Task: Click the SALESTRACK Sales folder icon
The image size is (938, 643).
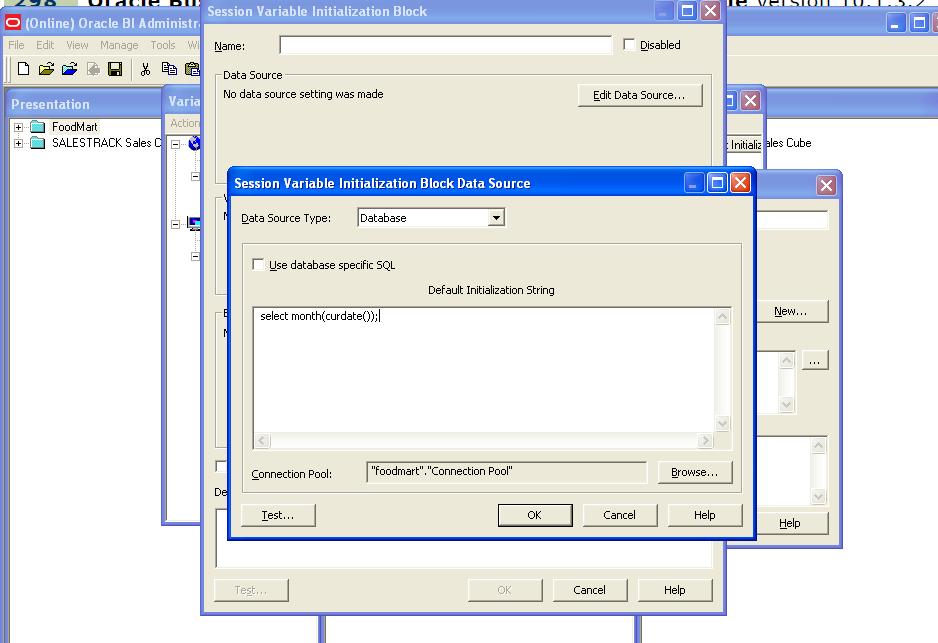Action: (38, 142)
